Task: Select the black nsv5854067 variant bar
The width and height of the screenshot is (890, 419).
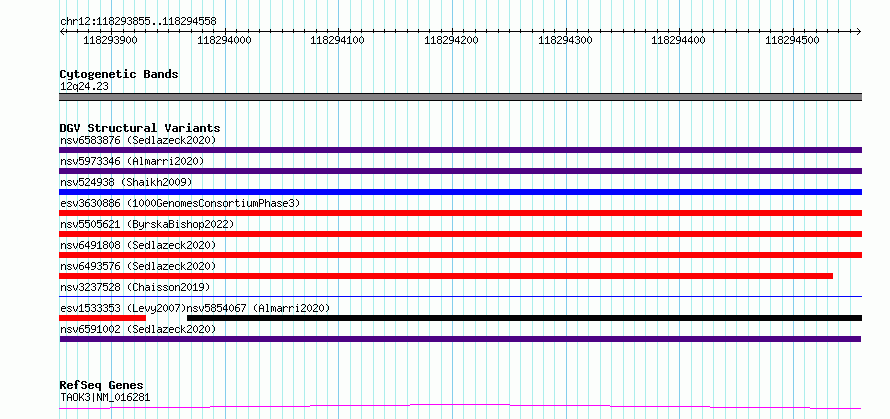Action: pyautogui.click(x=524, y=318)
